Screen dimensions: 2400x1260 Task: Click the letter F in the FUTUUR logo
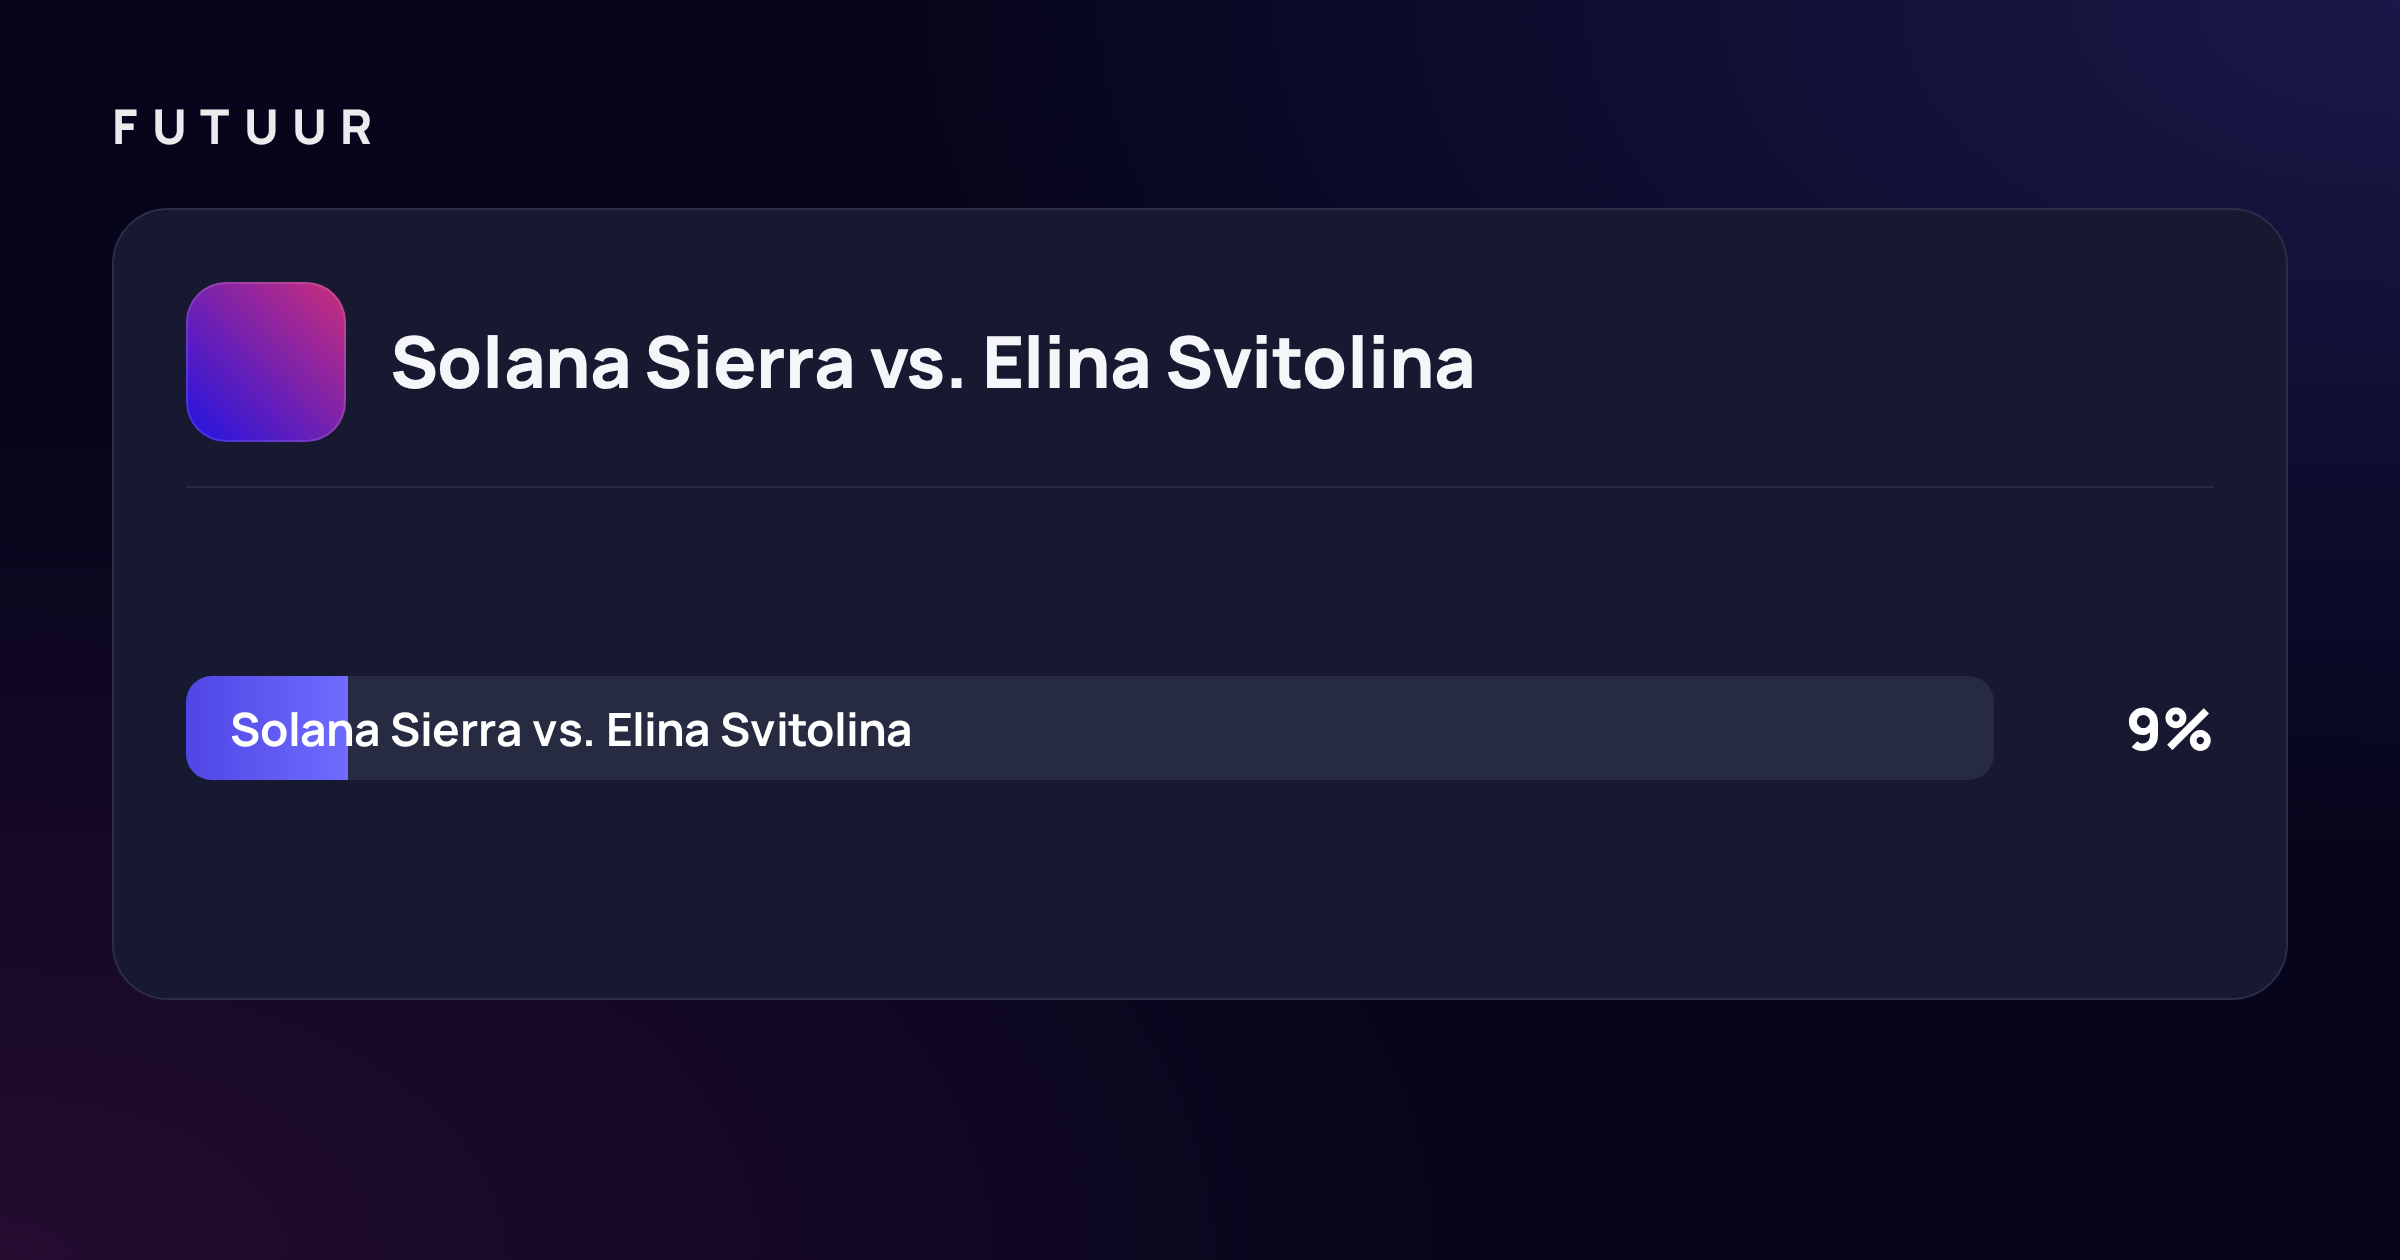click(x=125, y=128)
